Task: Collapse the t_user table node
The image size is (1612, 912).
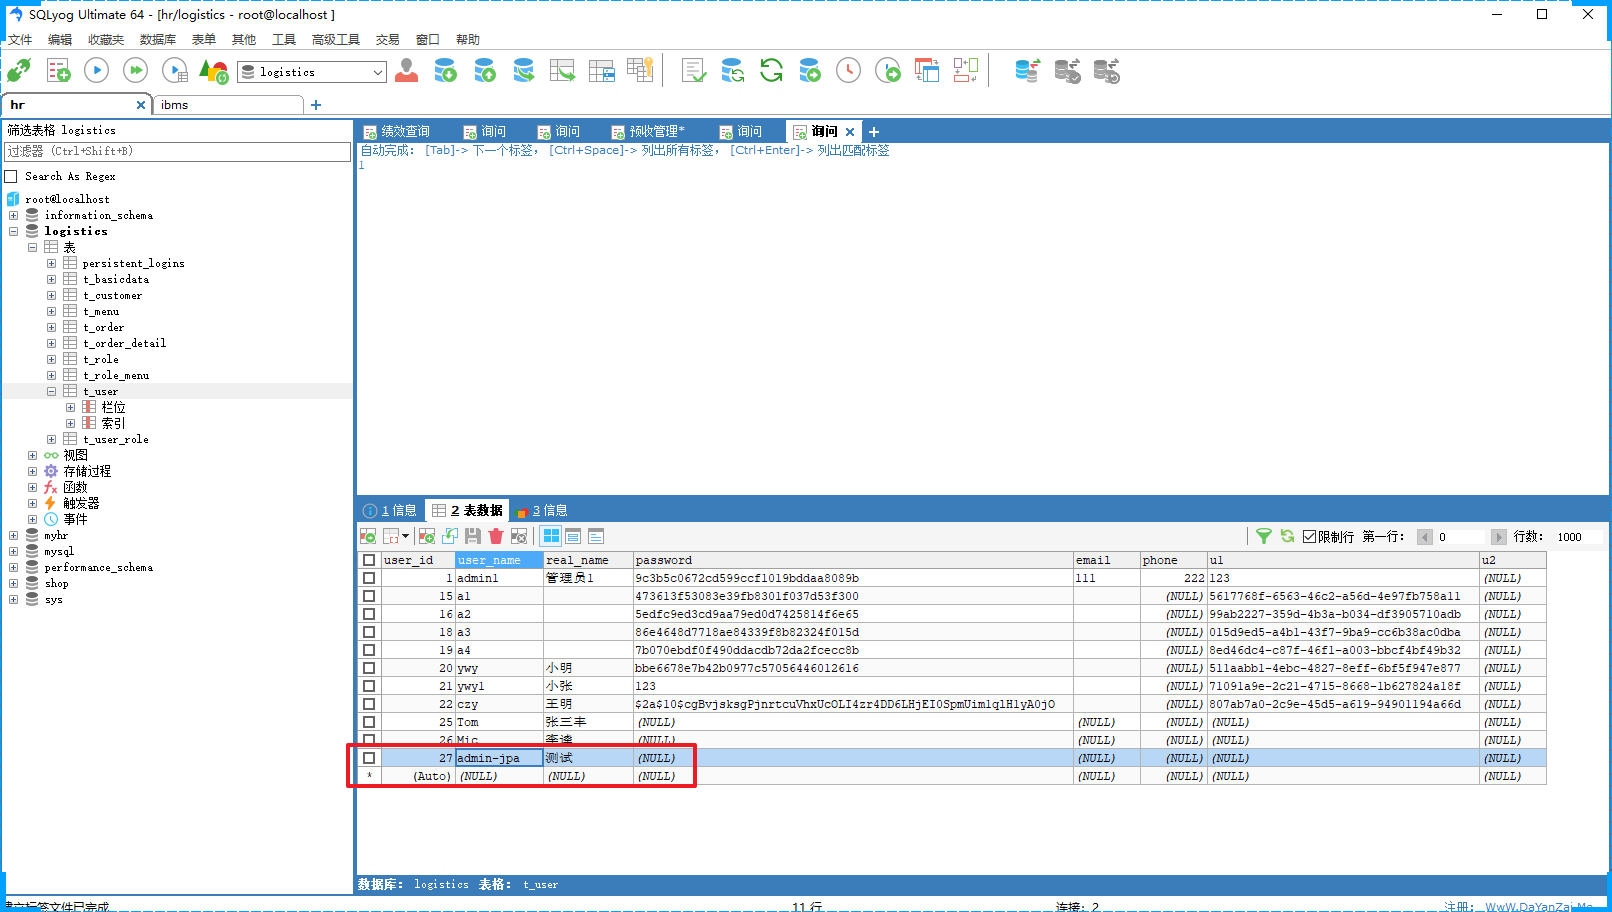Action: (x=51, y=391)
